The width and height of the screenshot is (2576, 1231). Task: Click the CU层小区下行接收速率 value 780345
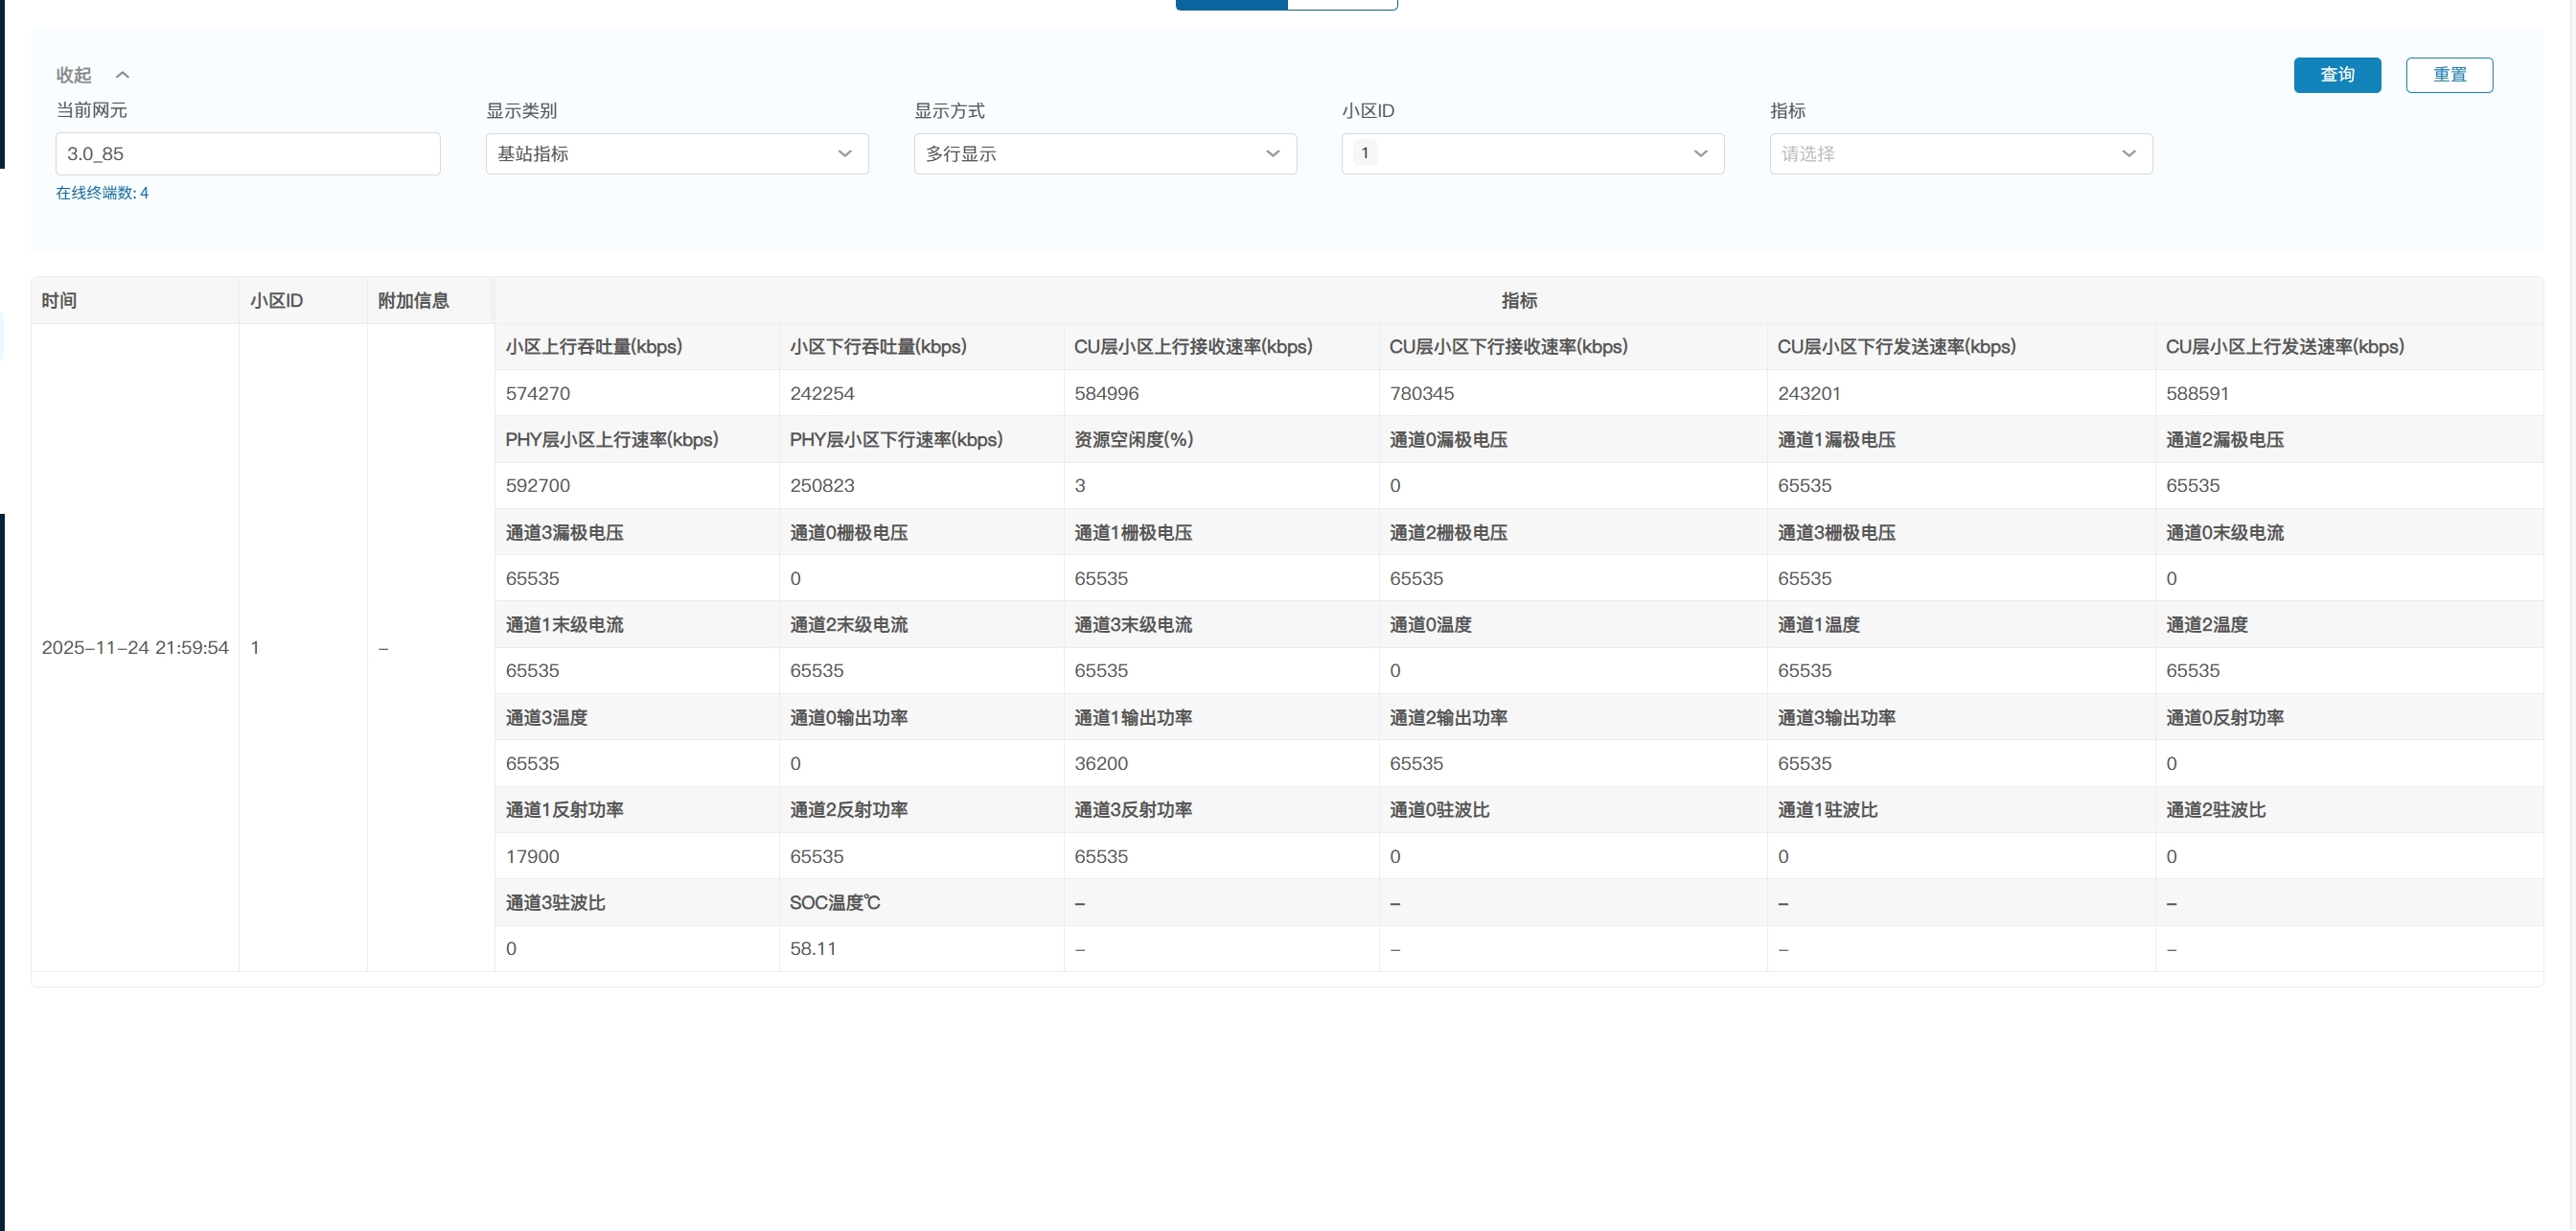1421,394
